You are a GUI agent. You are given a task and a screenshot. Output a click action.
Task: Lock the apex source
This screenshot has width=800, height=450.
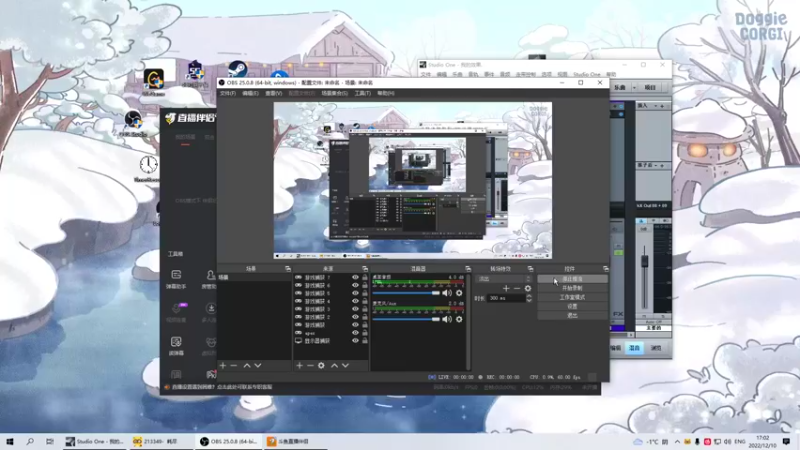pyautogui.click(x=365, y=333)
